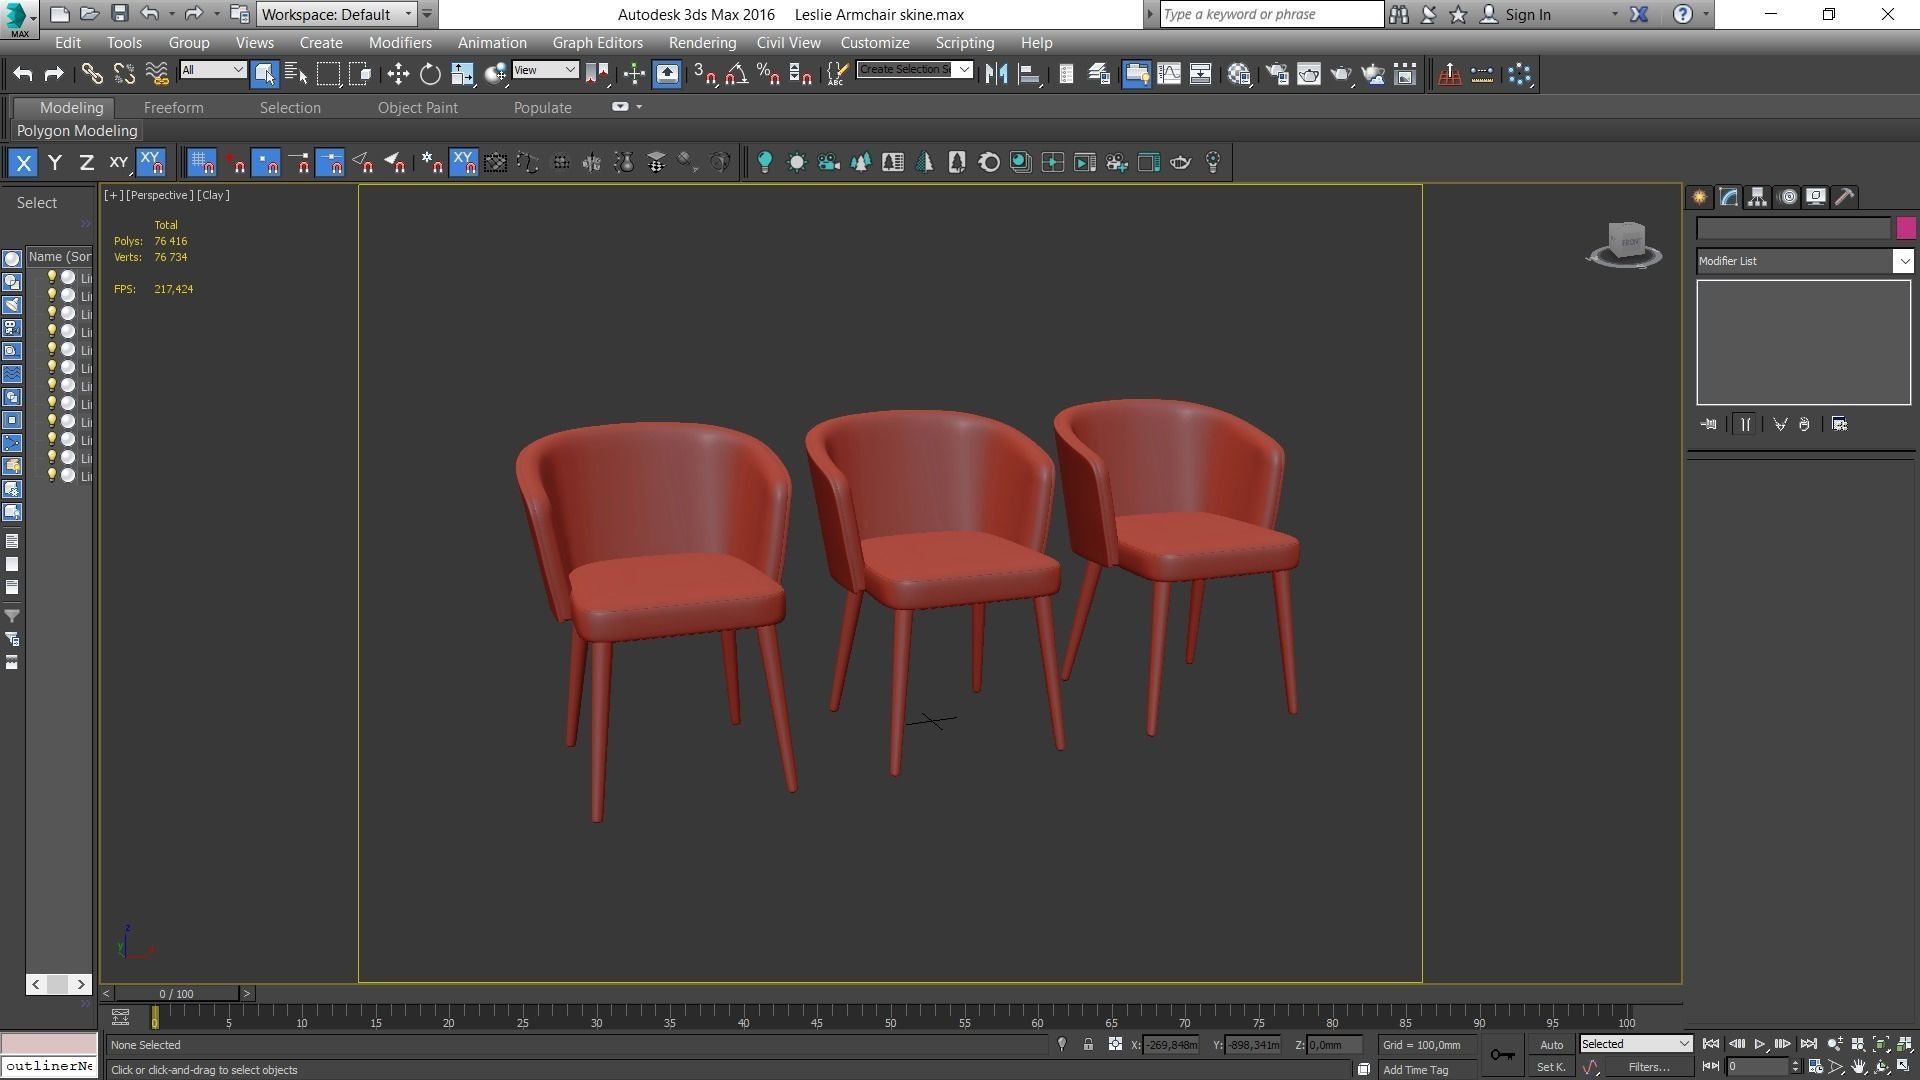The image size is (1920, 1080).
Task: Open the Material Editor
Action: [1240, 74]
